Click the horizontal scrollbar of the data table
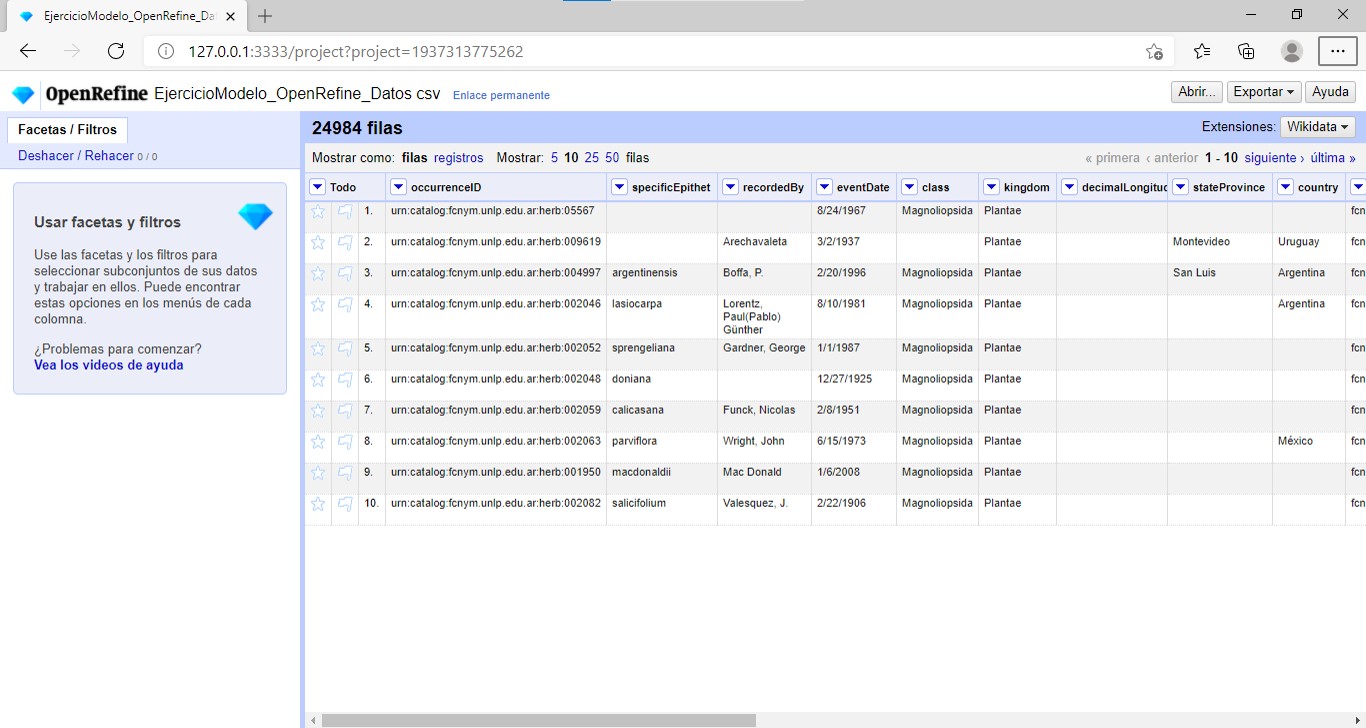This screenshot has height=728, width=1366. pos(538,720)
